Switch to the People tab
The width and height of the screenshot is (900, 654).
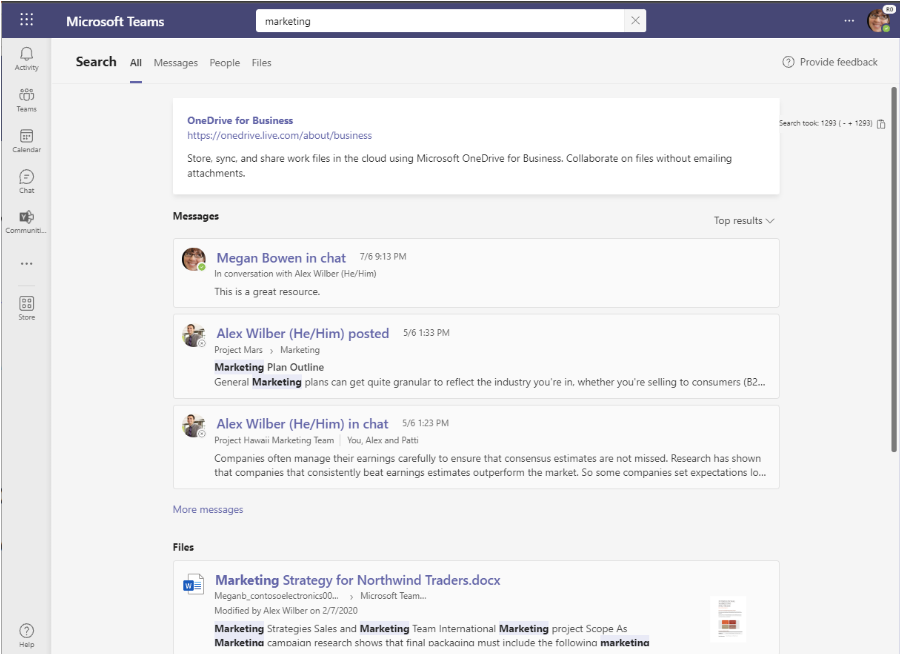coord(224,63)
